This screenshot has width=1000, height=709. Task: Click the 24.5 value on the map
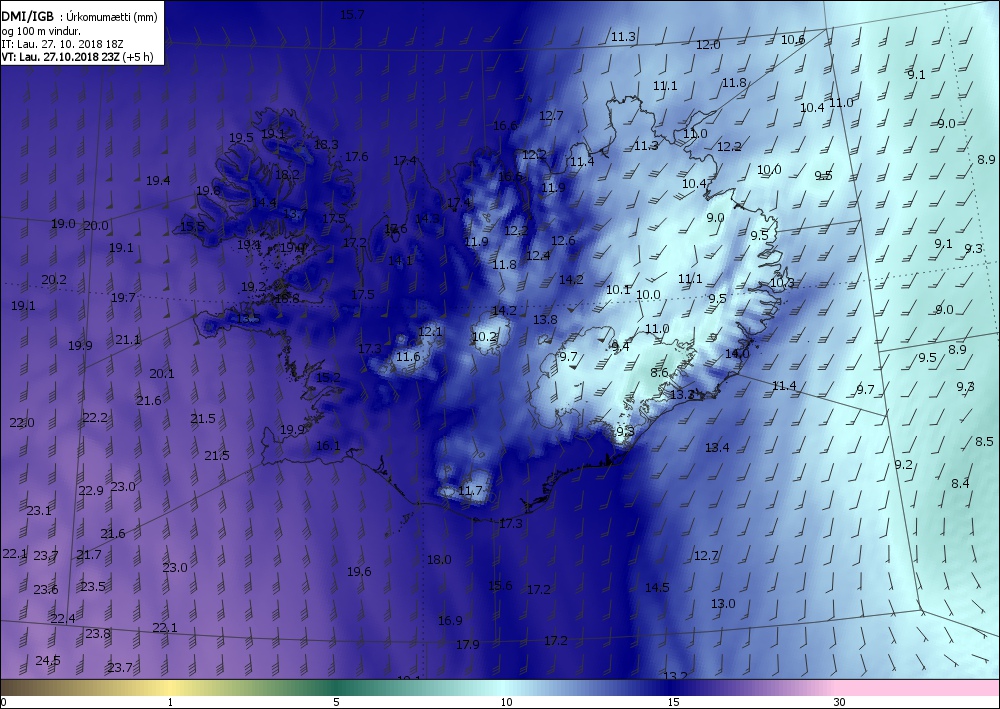tap(48, 660)
